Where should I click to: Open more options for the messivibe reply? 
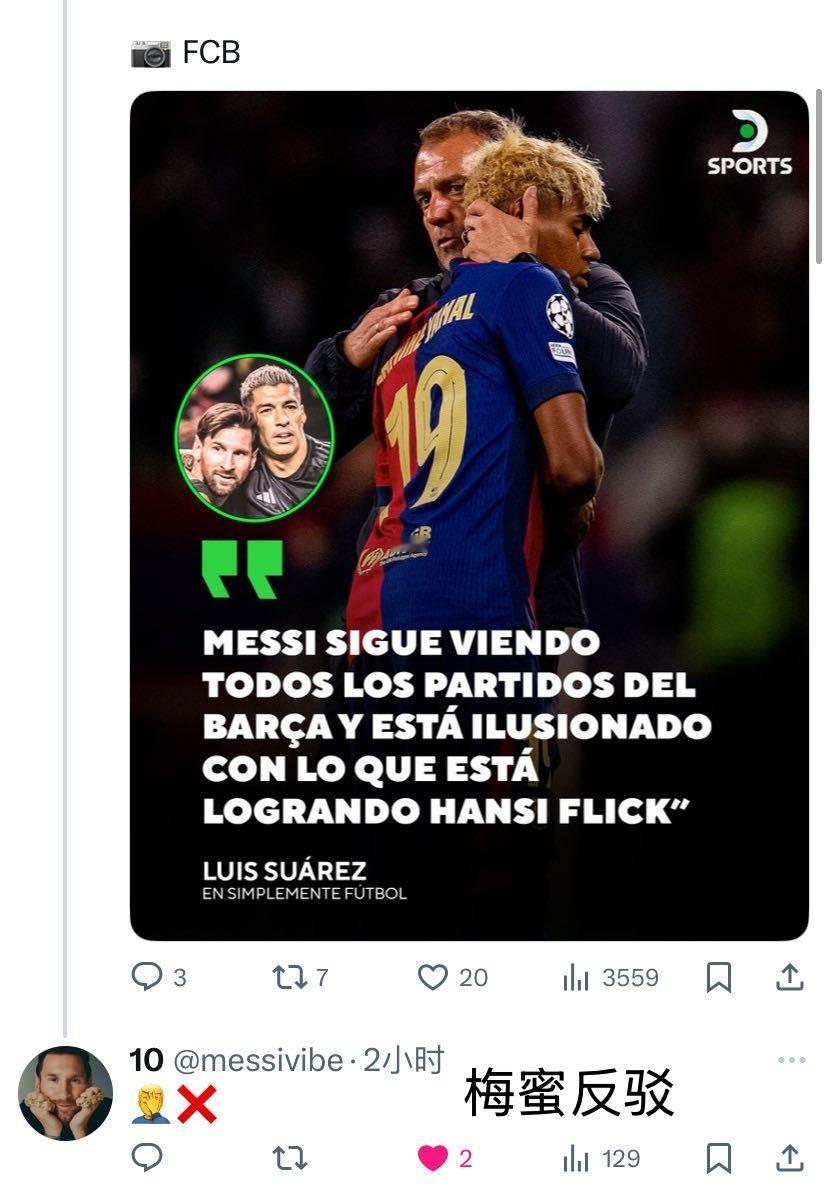tap(792, 1059)
